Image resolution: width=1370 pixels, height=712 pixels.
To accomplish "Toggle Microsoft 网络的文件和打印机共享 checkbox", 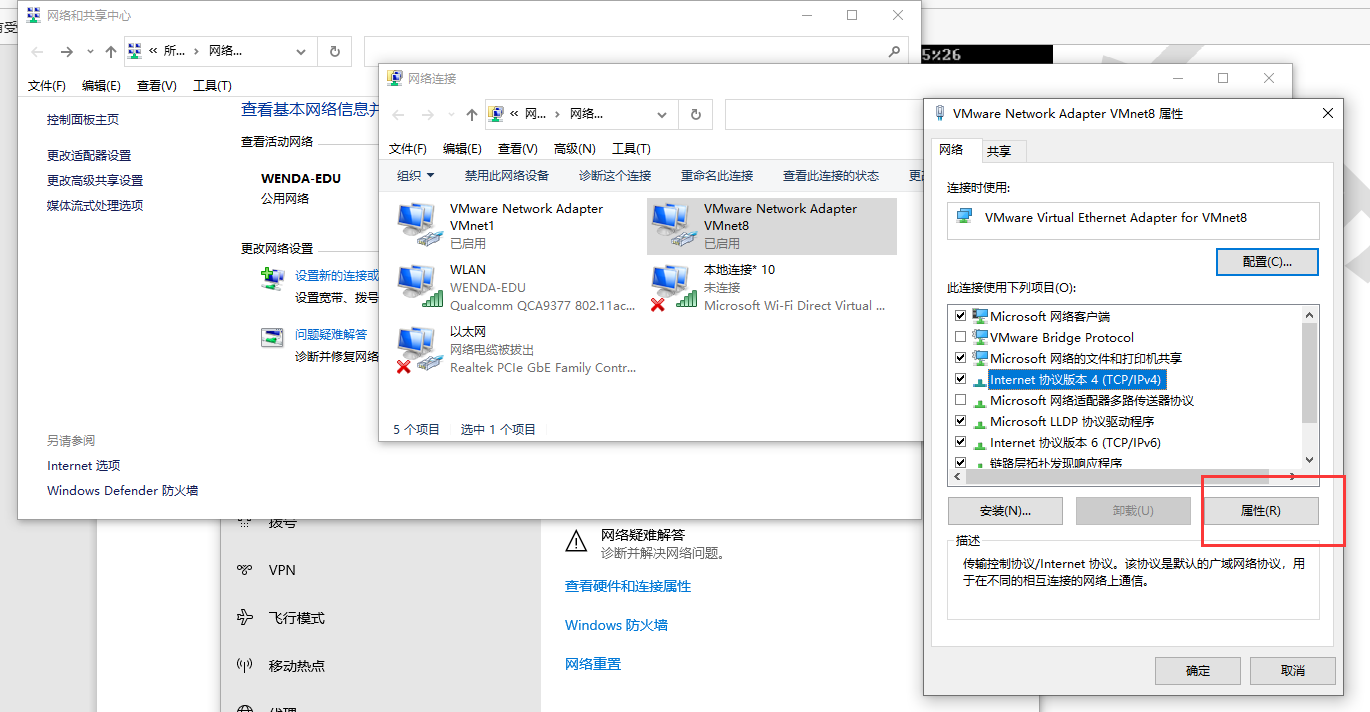I will click(961, 358).
